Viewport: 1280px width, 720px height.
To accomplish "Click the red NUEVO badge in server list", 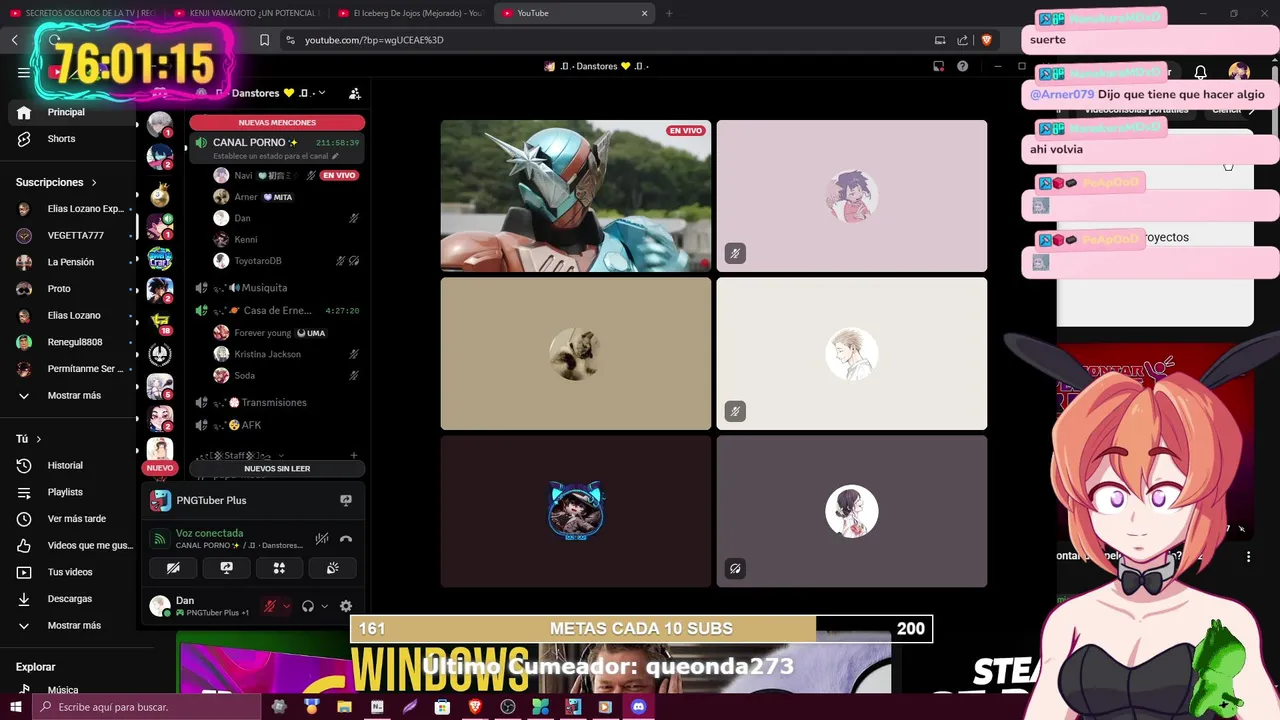I will pyautogui.click(x=160, y=468).
